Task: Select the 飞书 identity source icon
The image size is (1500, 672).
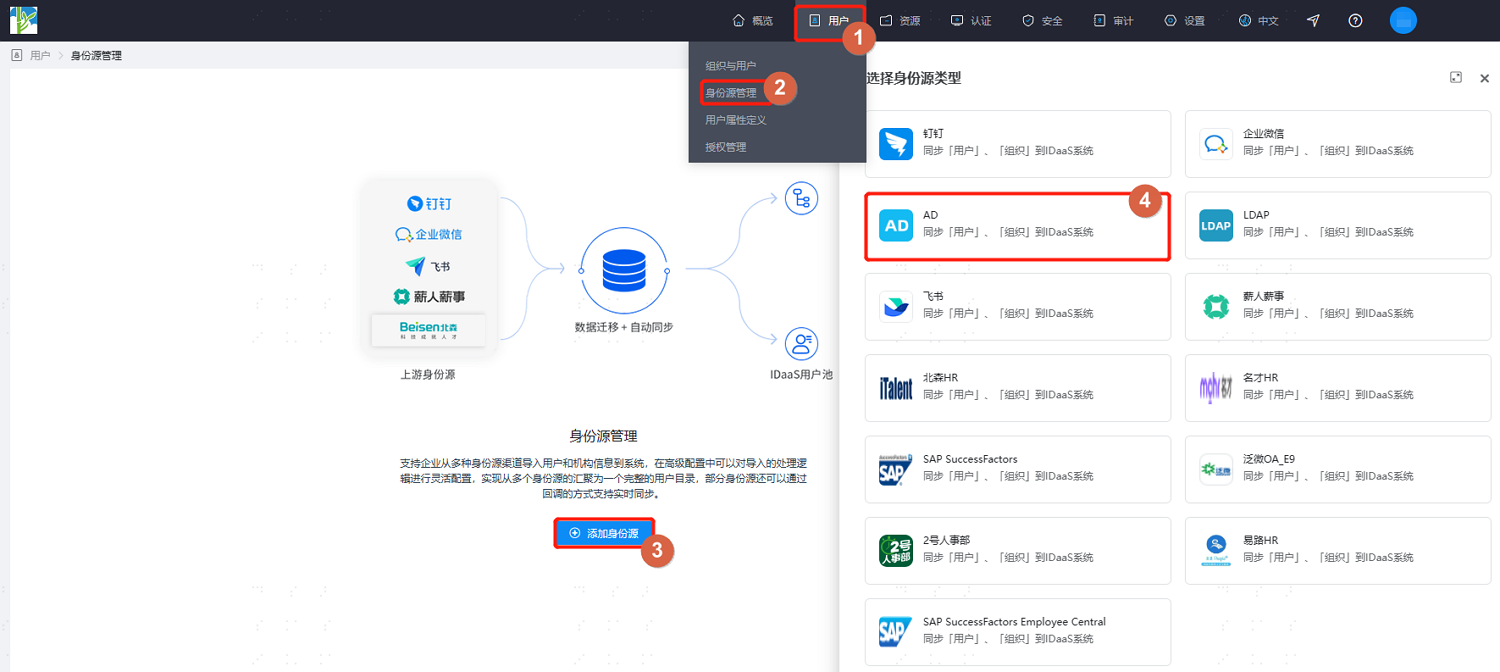Action: 896,306
